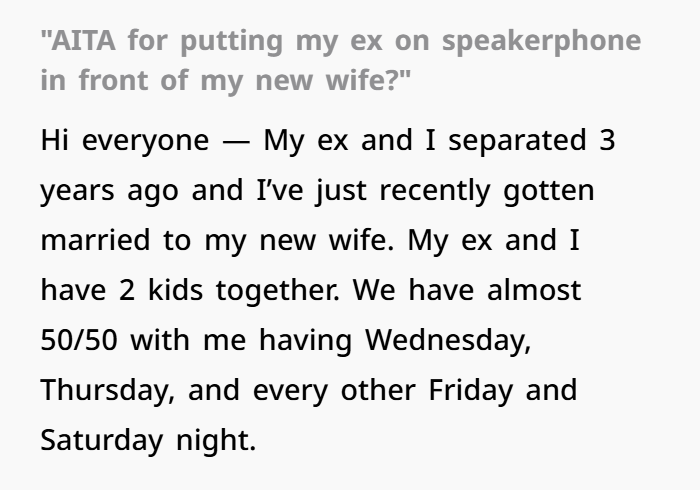Viewport: 700px width, 490px height.
Task: Click "AITA" at the start of the title
Action: [x=83, y=40]
